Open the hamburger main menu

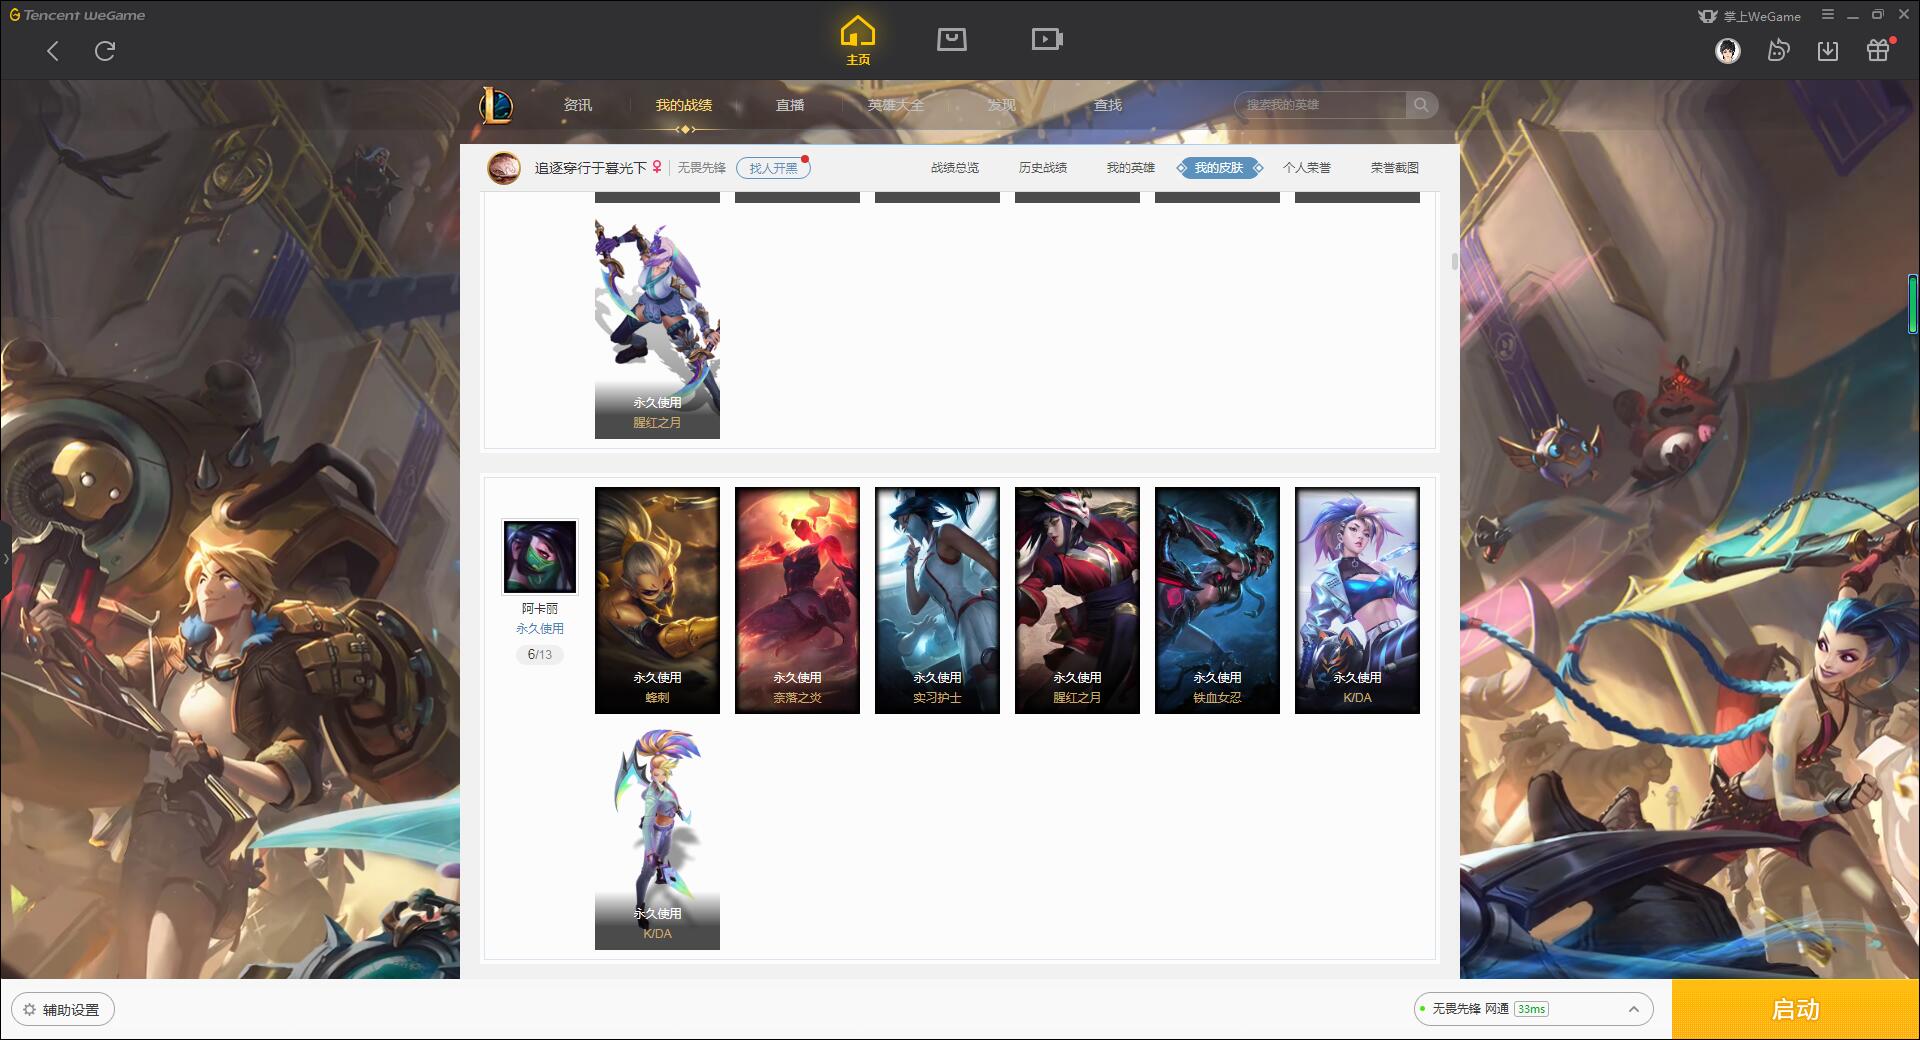click(x=1828, y=15)
